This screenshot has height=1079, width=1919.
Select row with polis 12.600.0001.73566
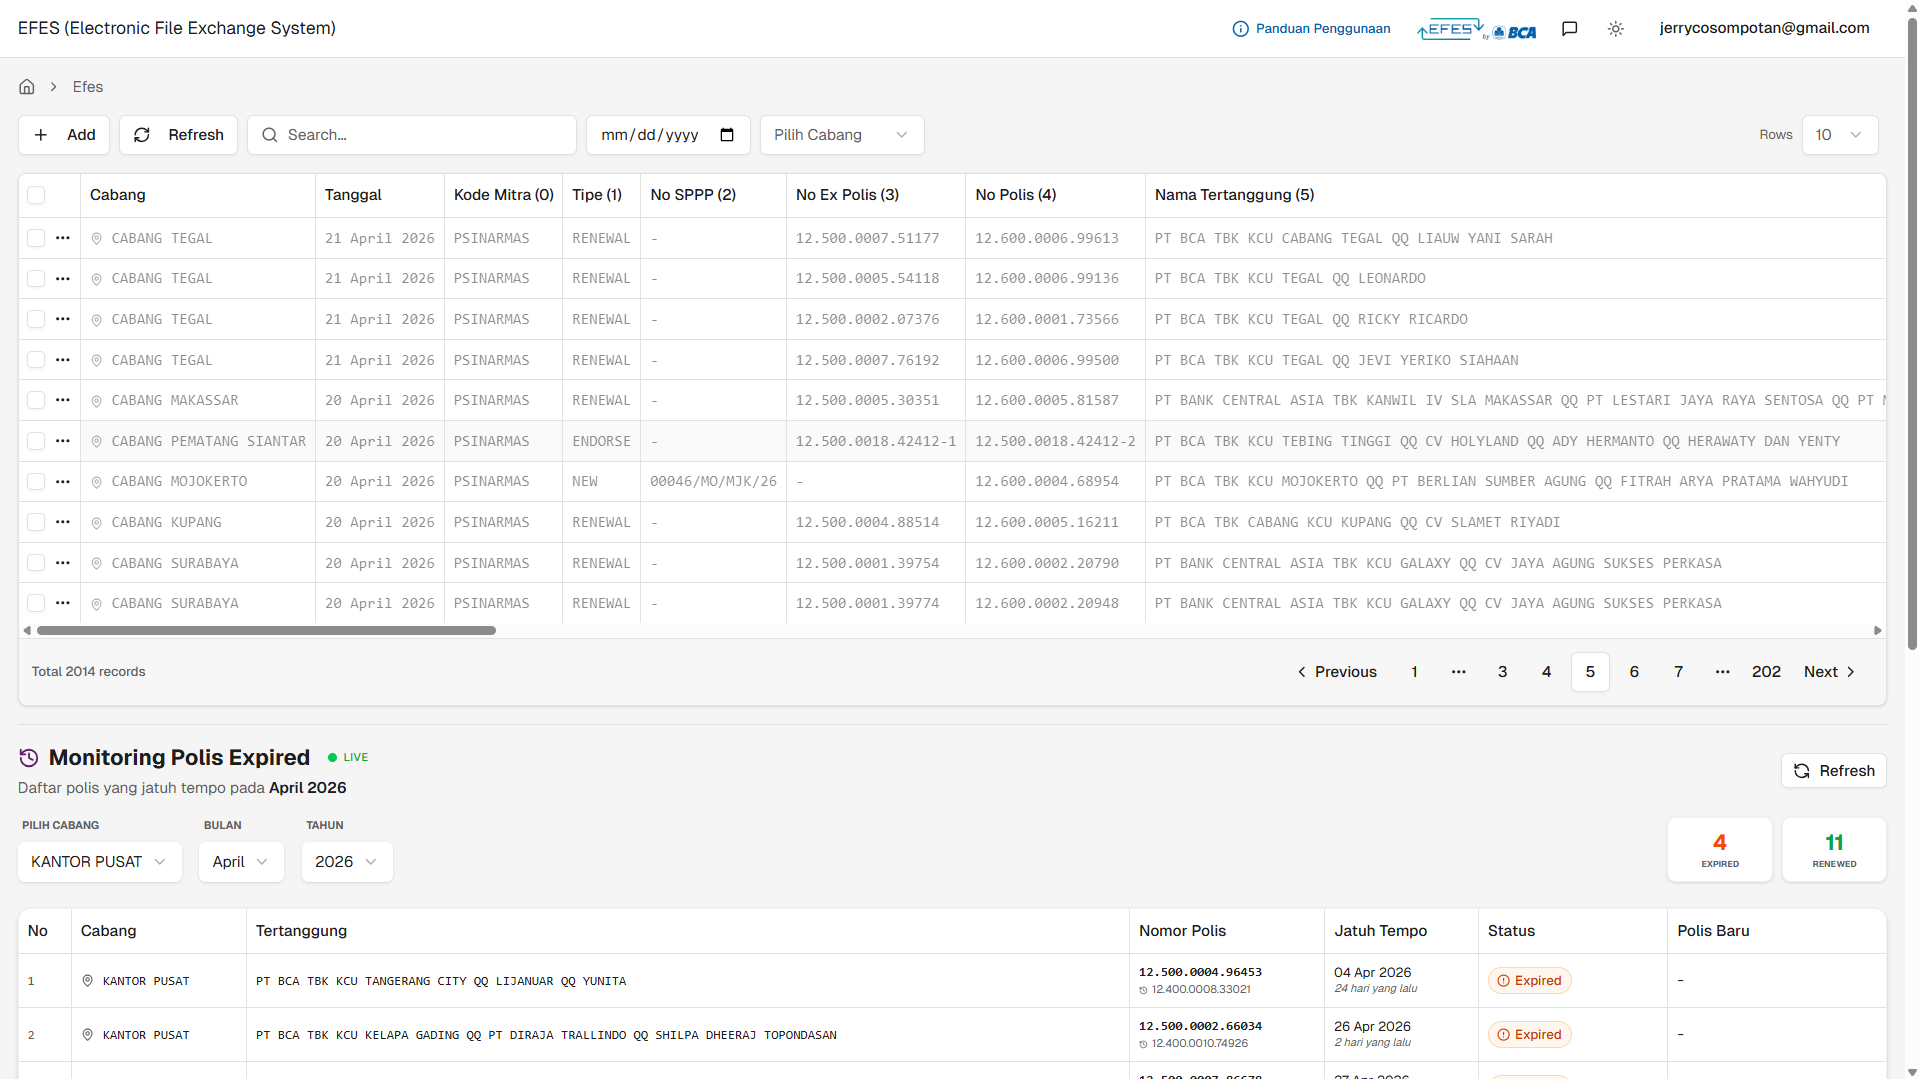(36, 319)
